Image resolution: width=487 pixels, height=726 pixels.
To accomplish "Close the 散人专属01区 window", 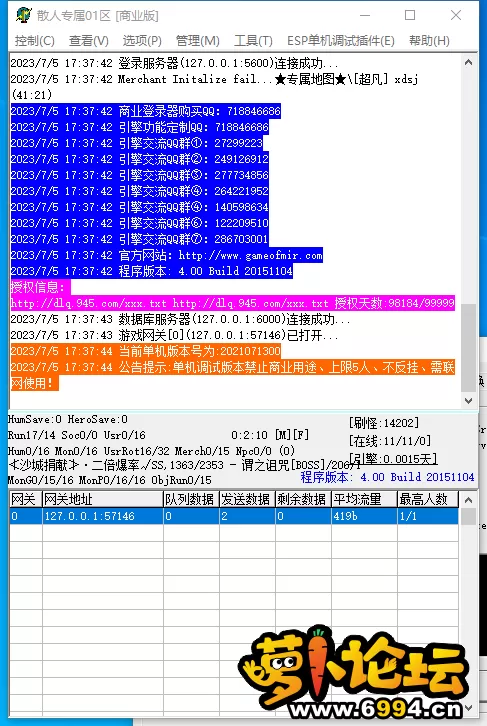I will [x=456, y=15].
